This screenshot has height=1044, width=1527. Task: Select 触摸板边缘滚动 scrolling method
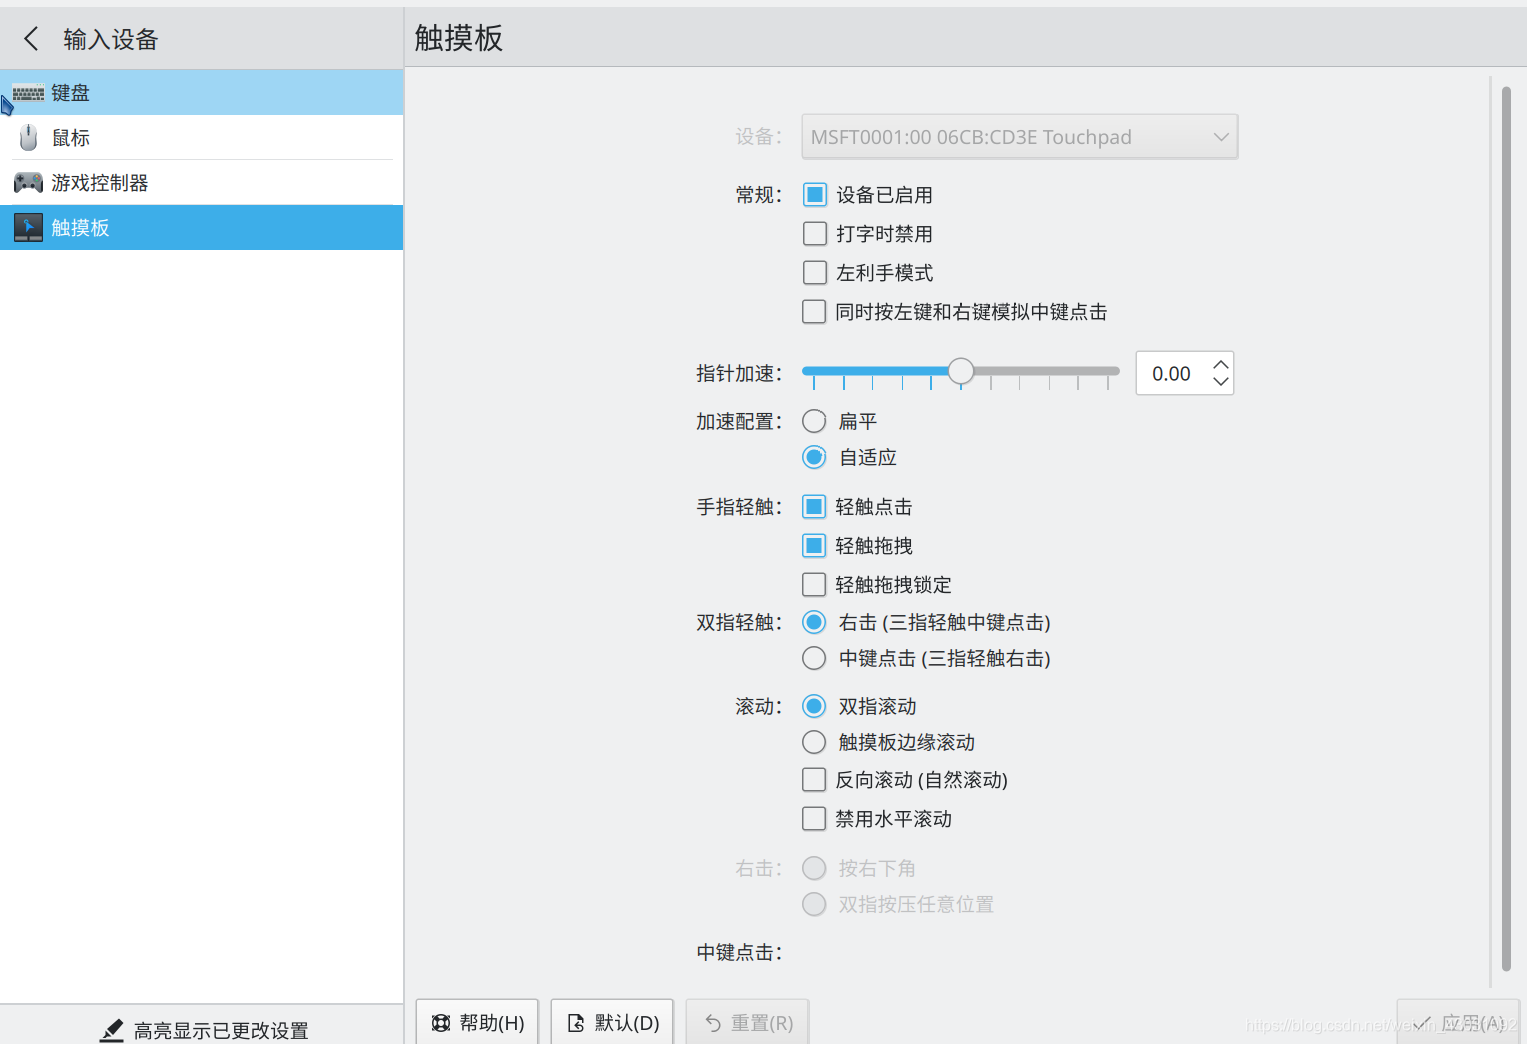coord(814,742)
